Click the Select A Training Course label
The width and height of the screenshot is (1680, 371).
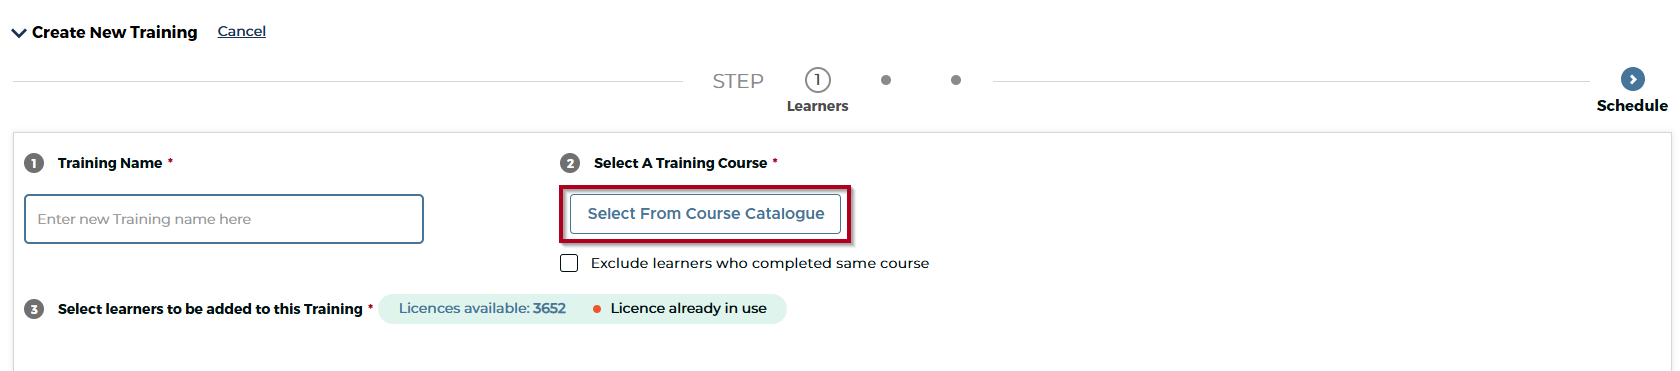click(680, 163)
